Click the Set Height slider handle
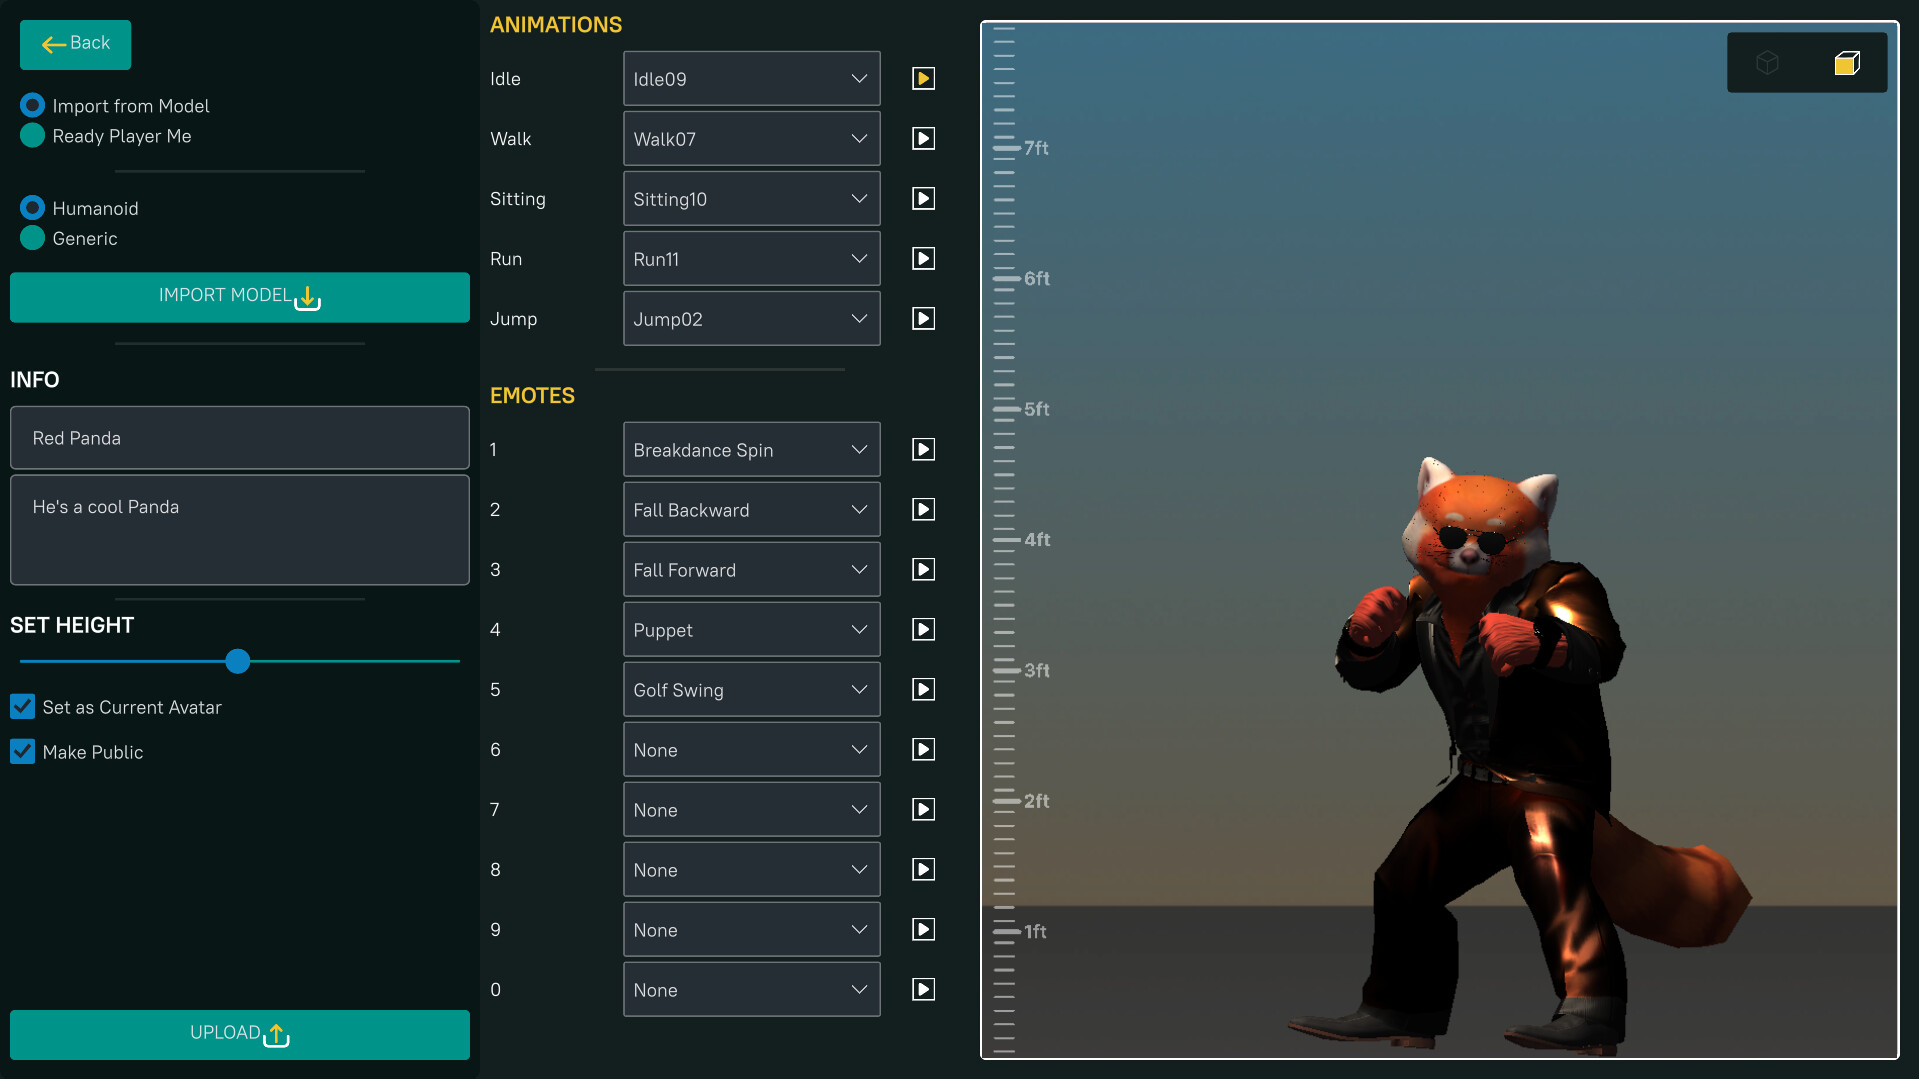 coord(238,661)
